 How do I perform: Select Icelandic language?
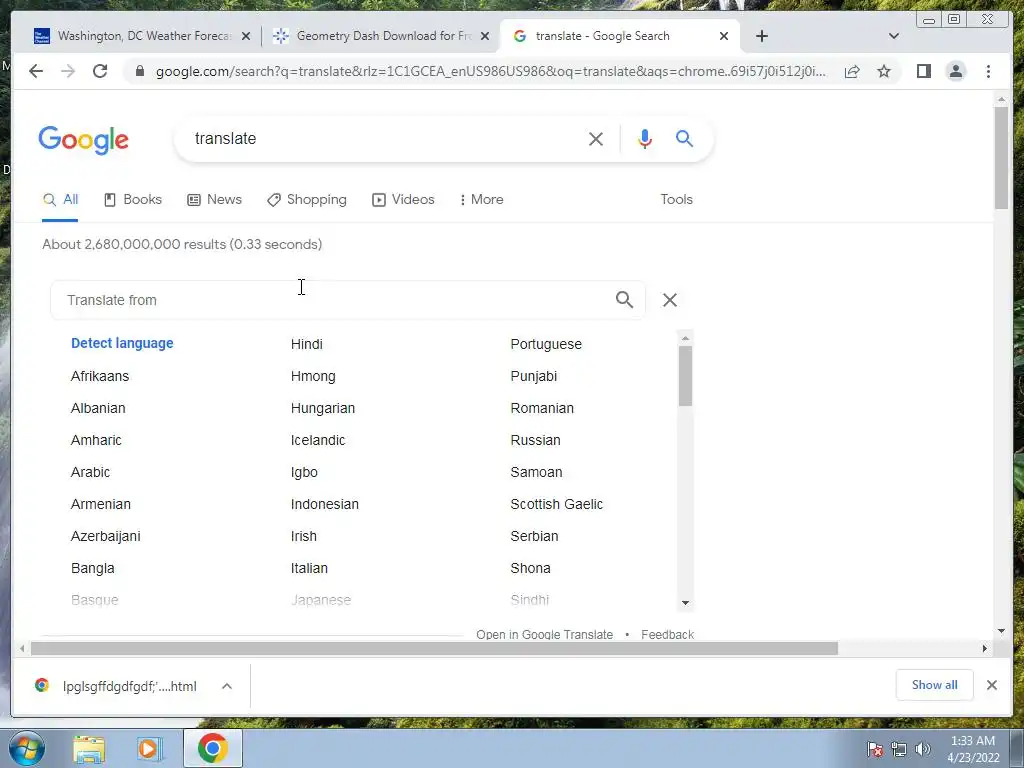pyautogui.click(x=317, y=440)
